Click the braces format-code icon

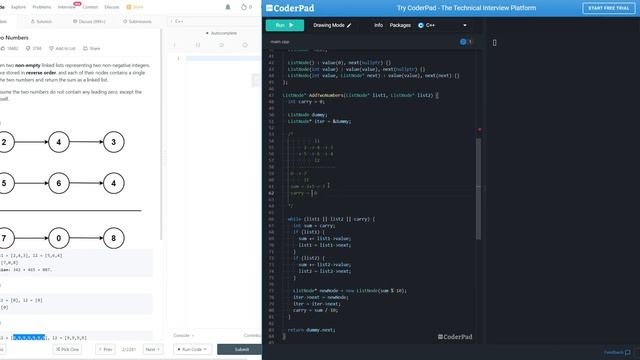pyautogui.click(x=198, y=45)
